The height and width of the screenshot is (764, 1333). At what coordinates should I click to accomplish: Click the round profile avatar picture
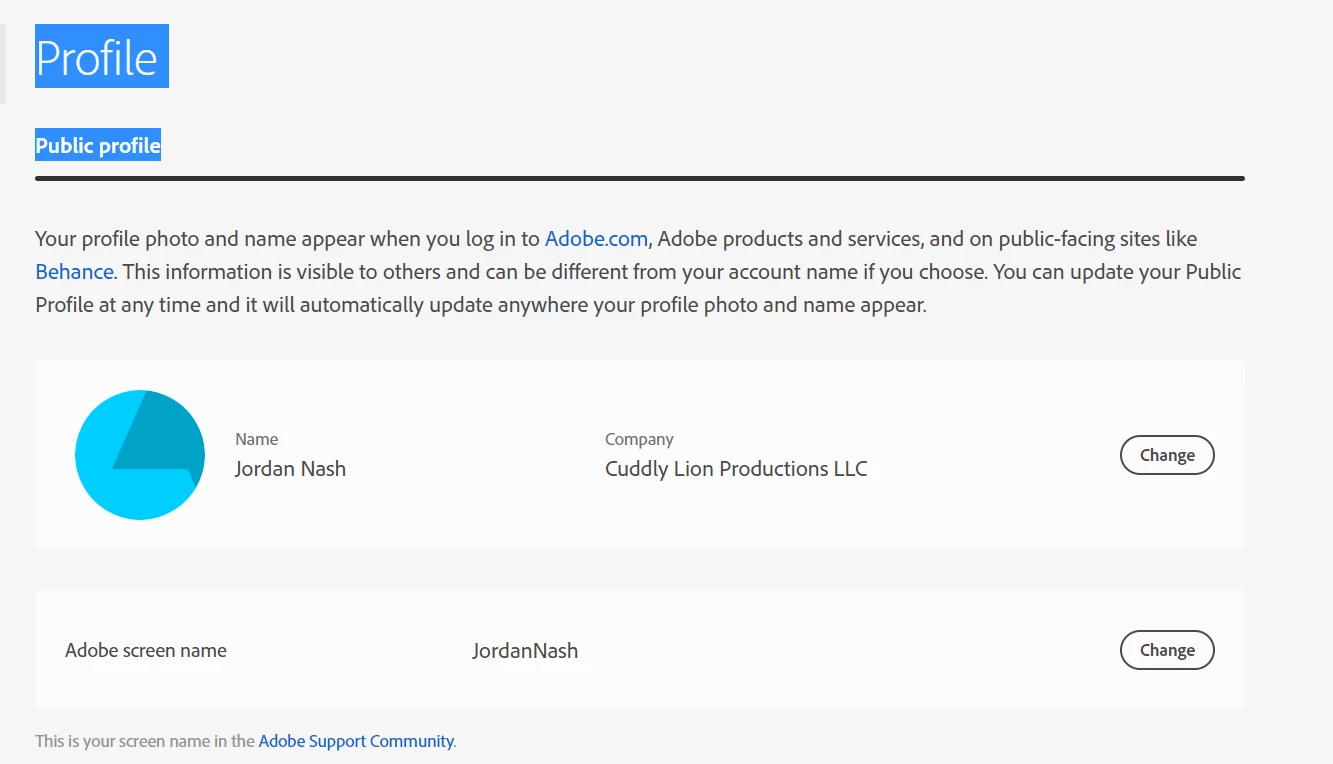140,455
